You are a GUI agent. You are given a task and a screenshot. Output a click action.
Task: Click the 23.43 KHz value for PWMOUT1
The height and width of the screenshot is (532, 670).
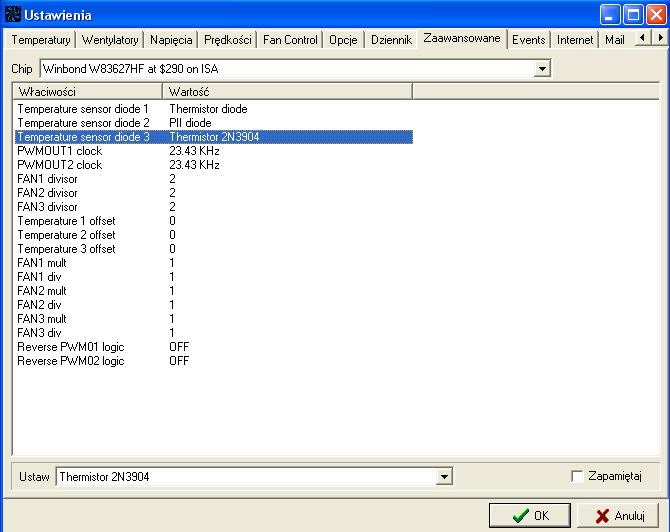[x=194, y=151]
